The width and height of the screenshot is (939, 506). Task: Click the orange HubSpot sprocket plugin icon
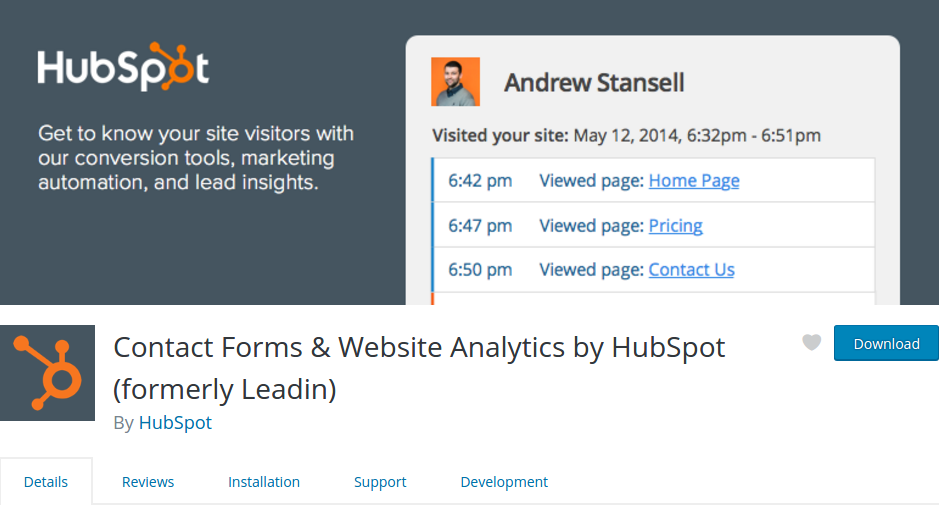coord(47,373)
